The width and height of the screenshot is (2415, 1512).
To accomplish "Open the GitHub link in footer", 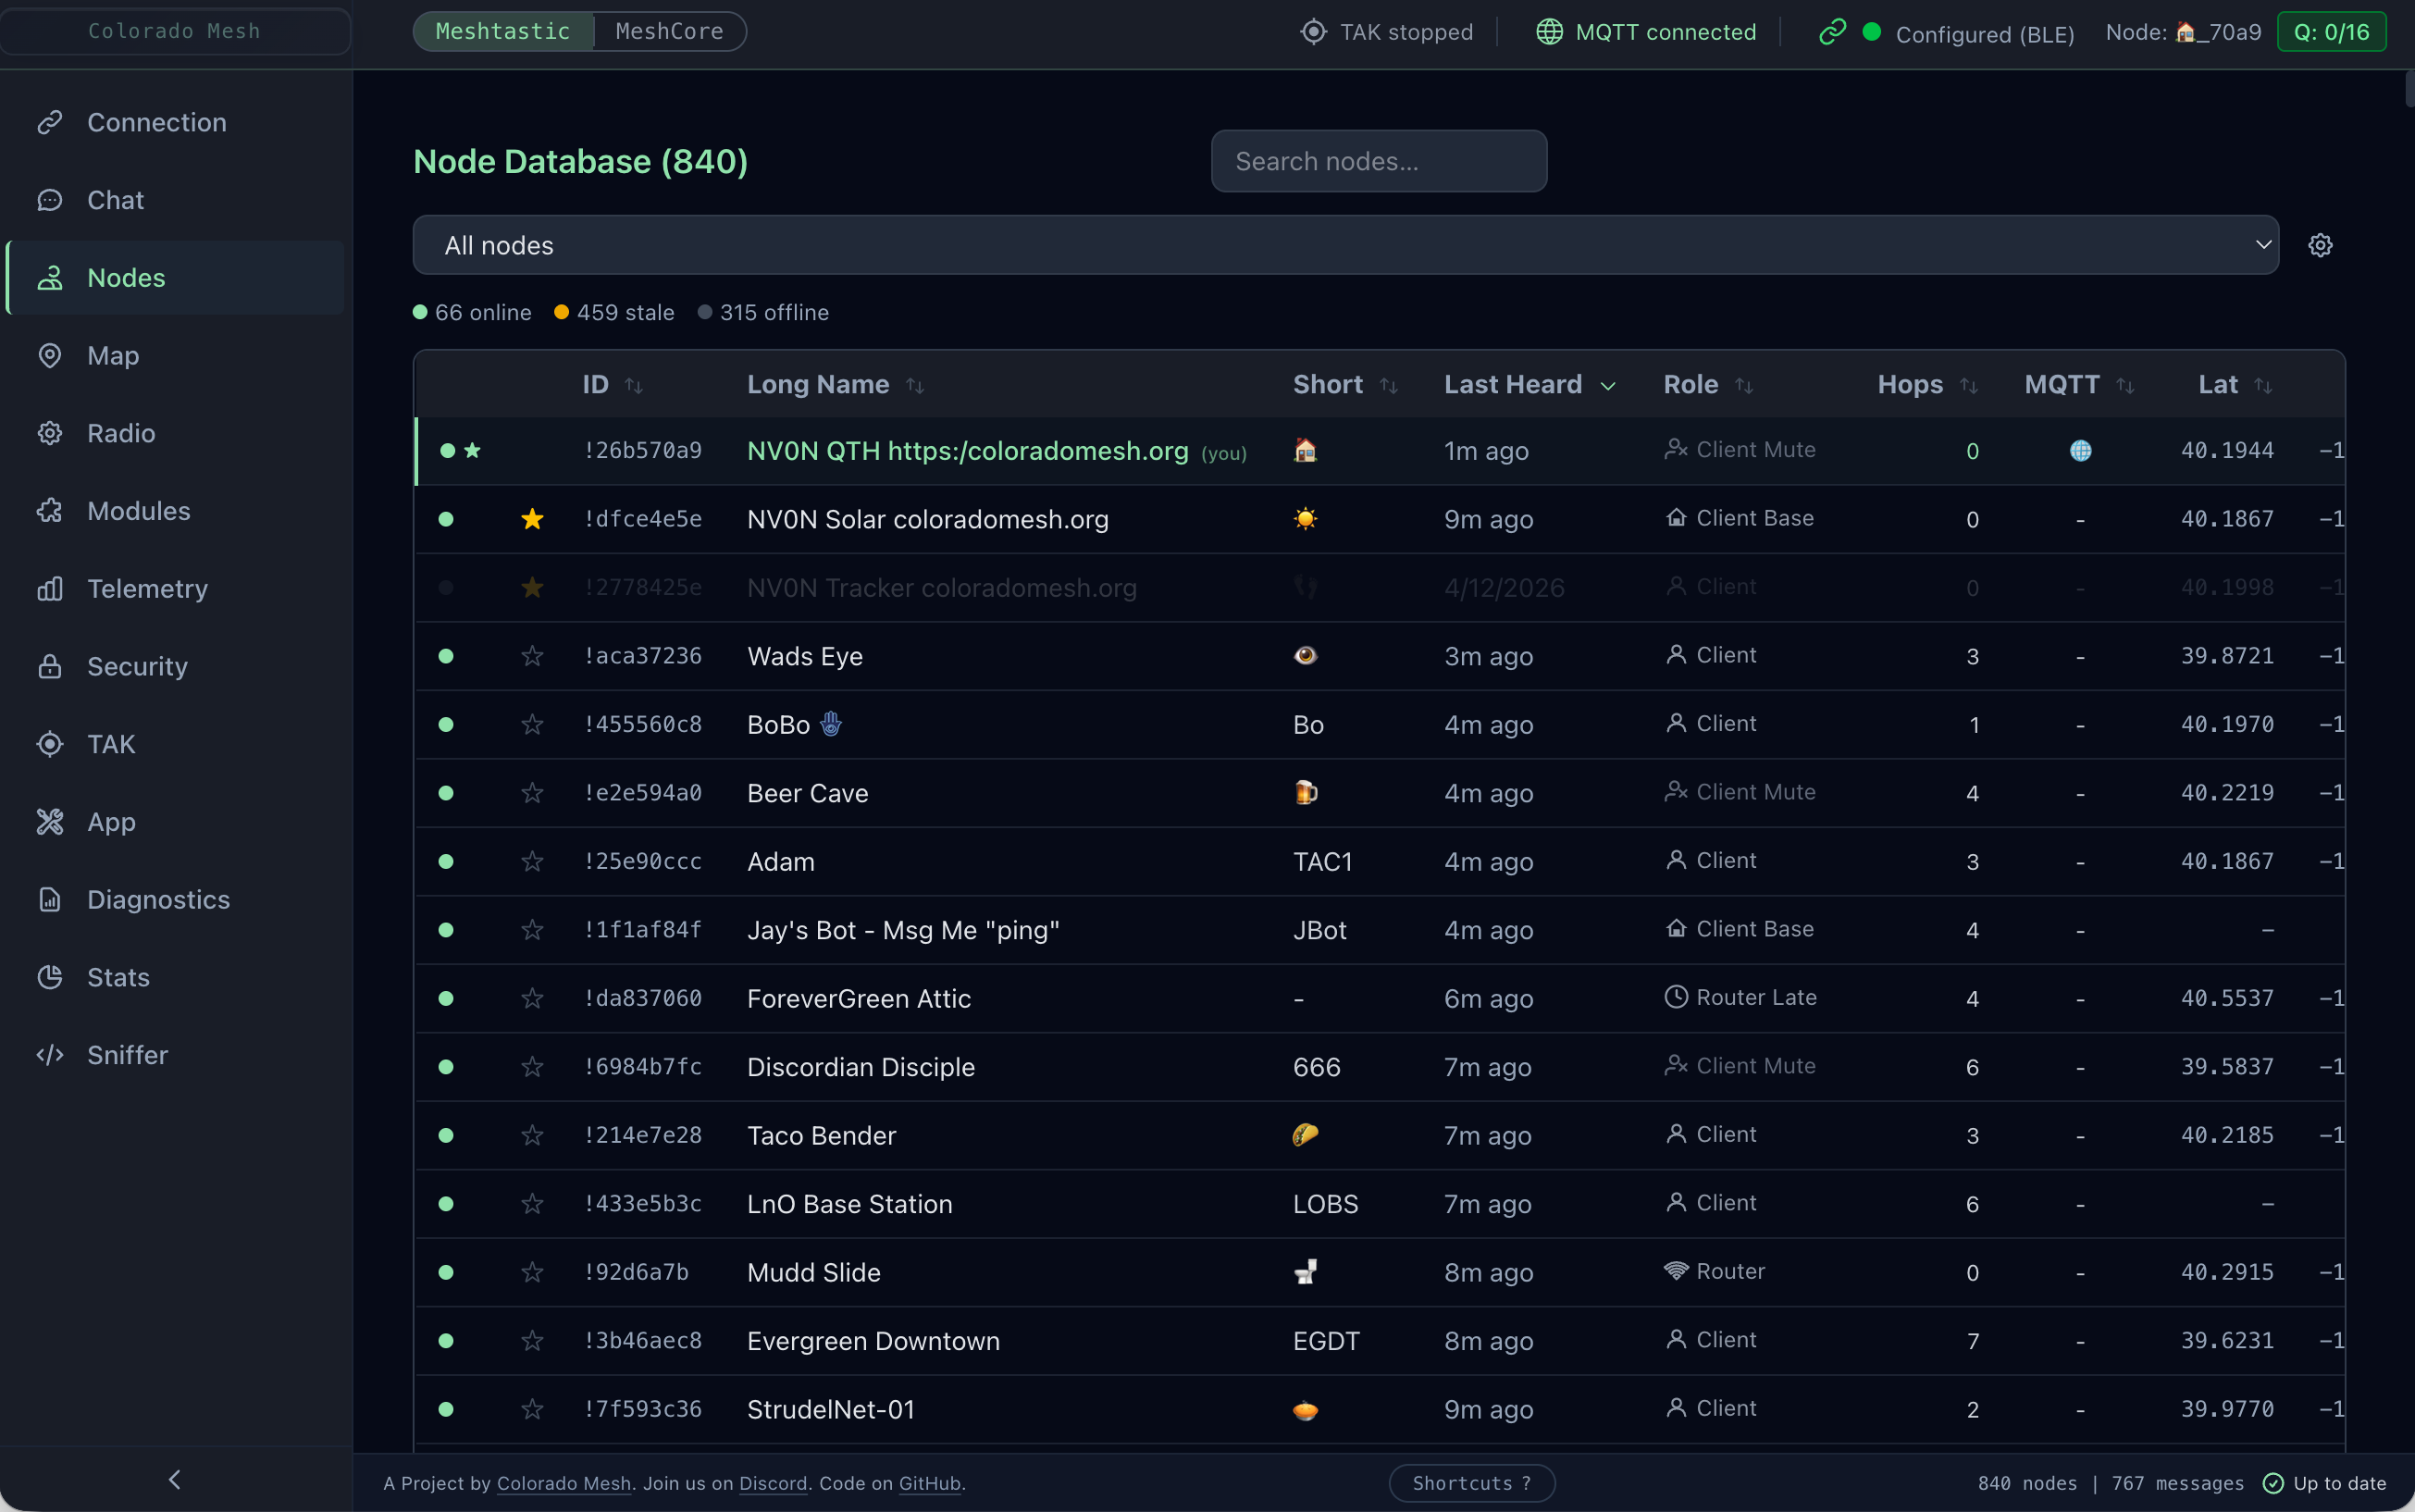I will click(x=930, y=1483).
